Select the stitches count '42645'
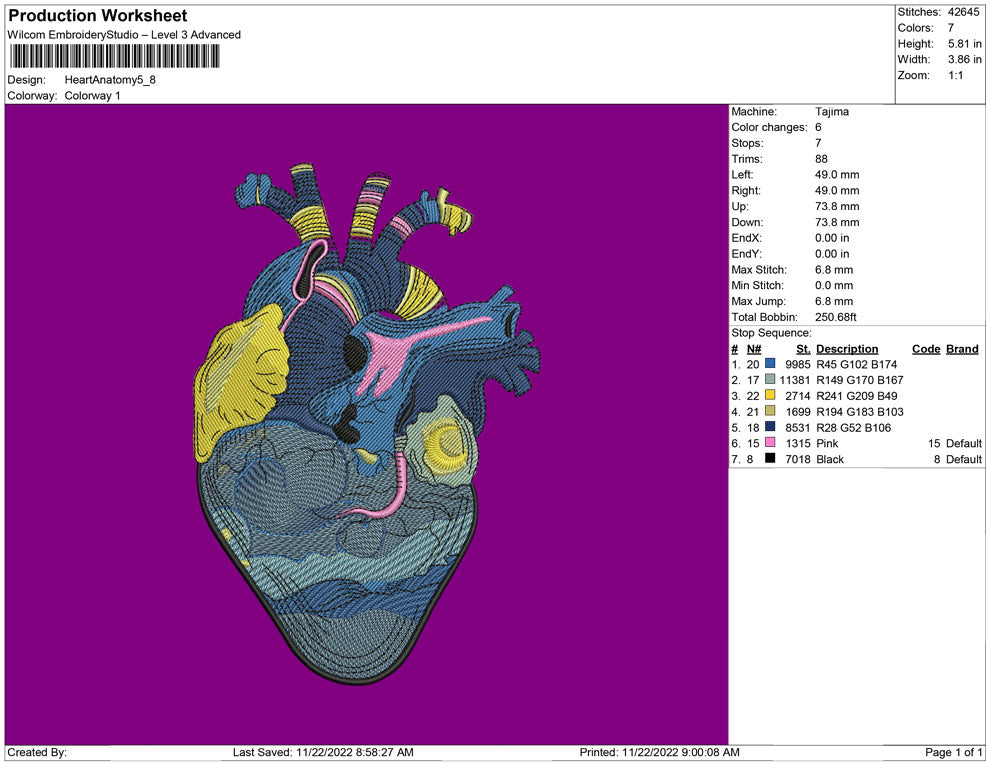 (x=963, y=12)
